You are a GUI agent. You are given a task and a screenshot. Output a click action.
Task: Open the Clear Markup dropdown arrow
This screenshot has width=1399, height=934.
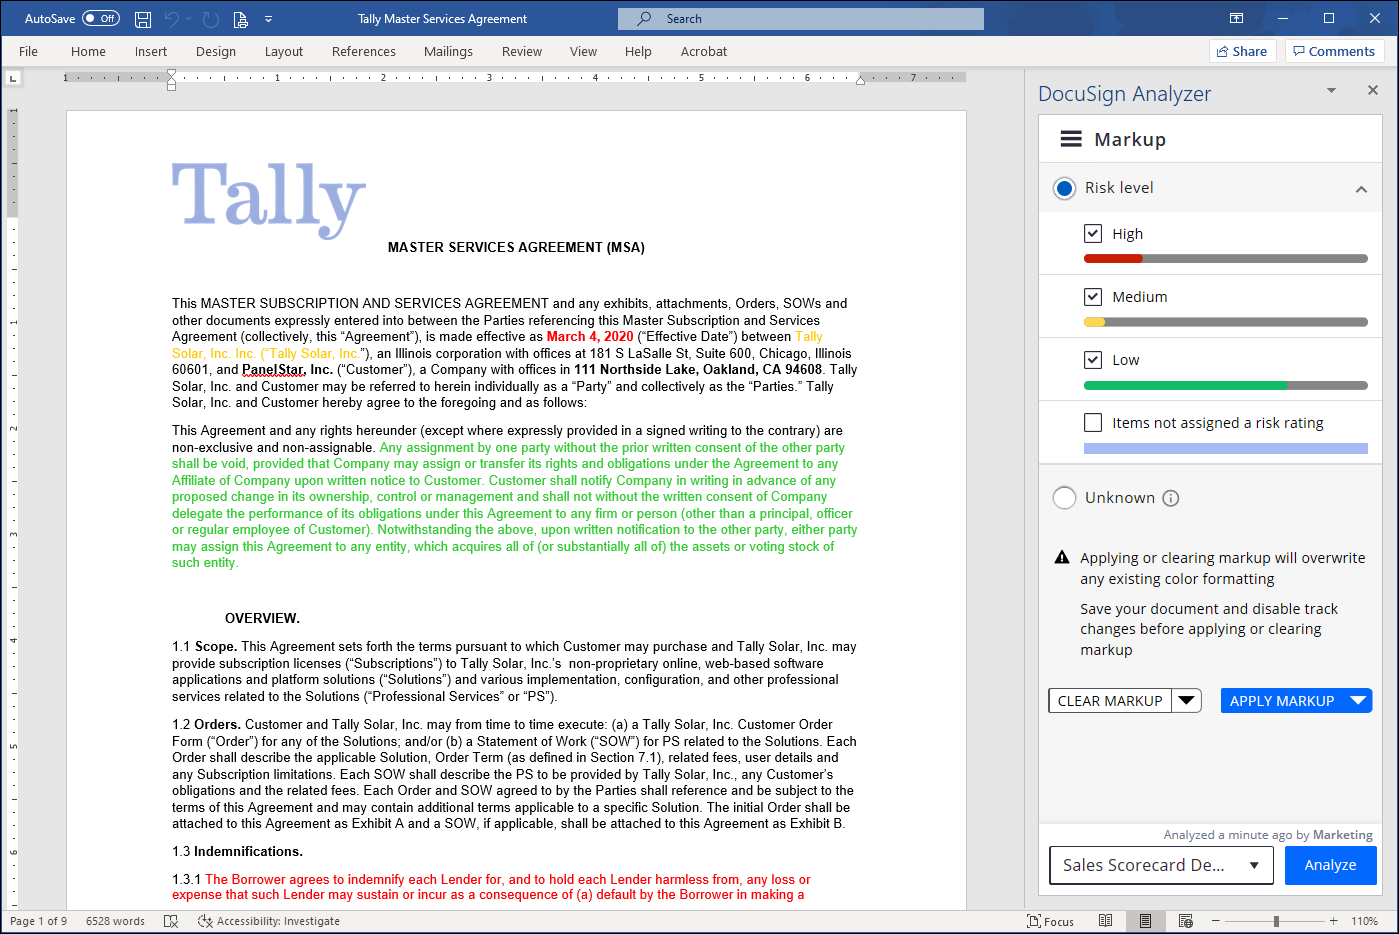pos(1187,700)
